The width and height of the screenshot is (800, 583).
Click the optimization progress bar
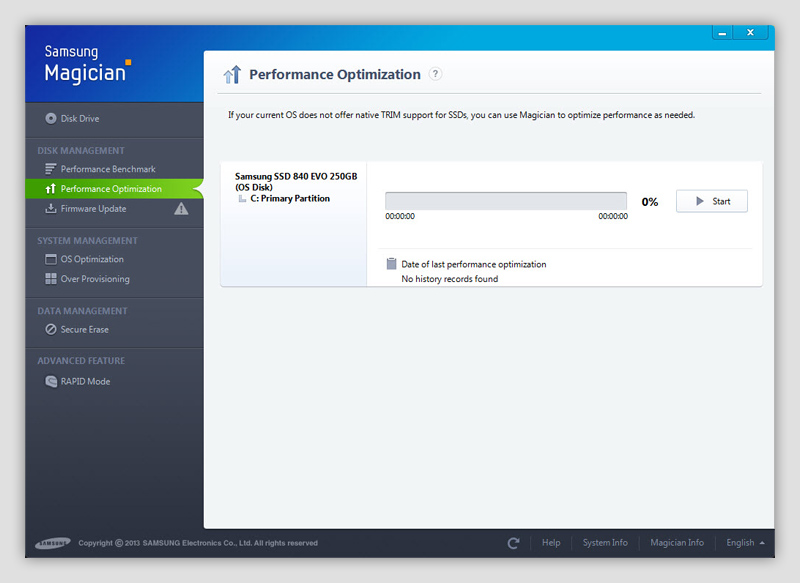point(506,201)
